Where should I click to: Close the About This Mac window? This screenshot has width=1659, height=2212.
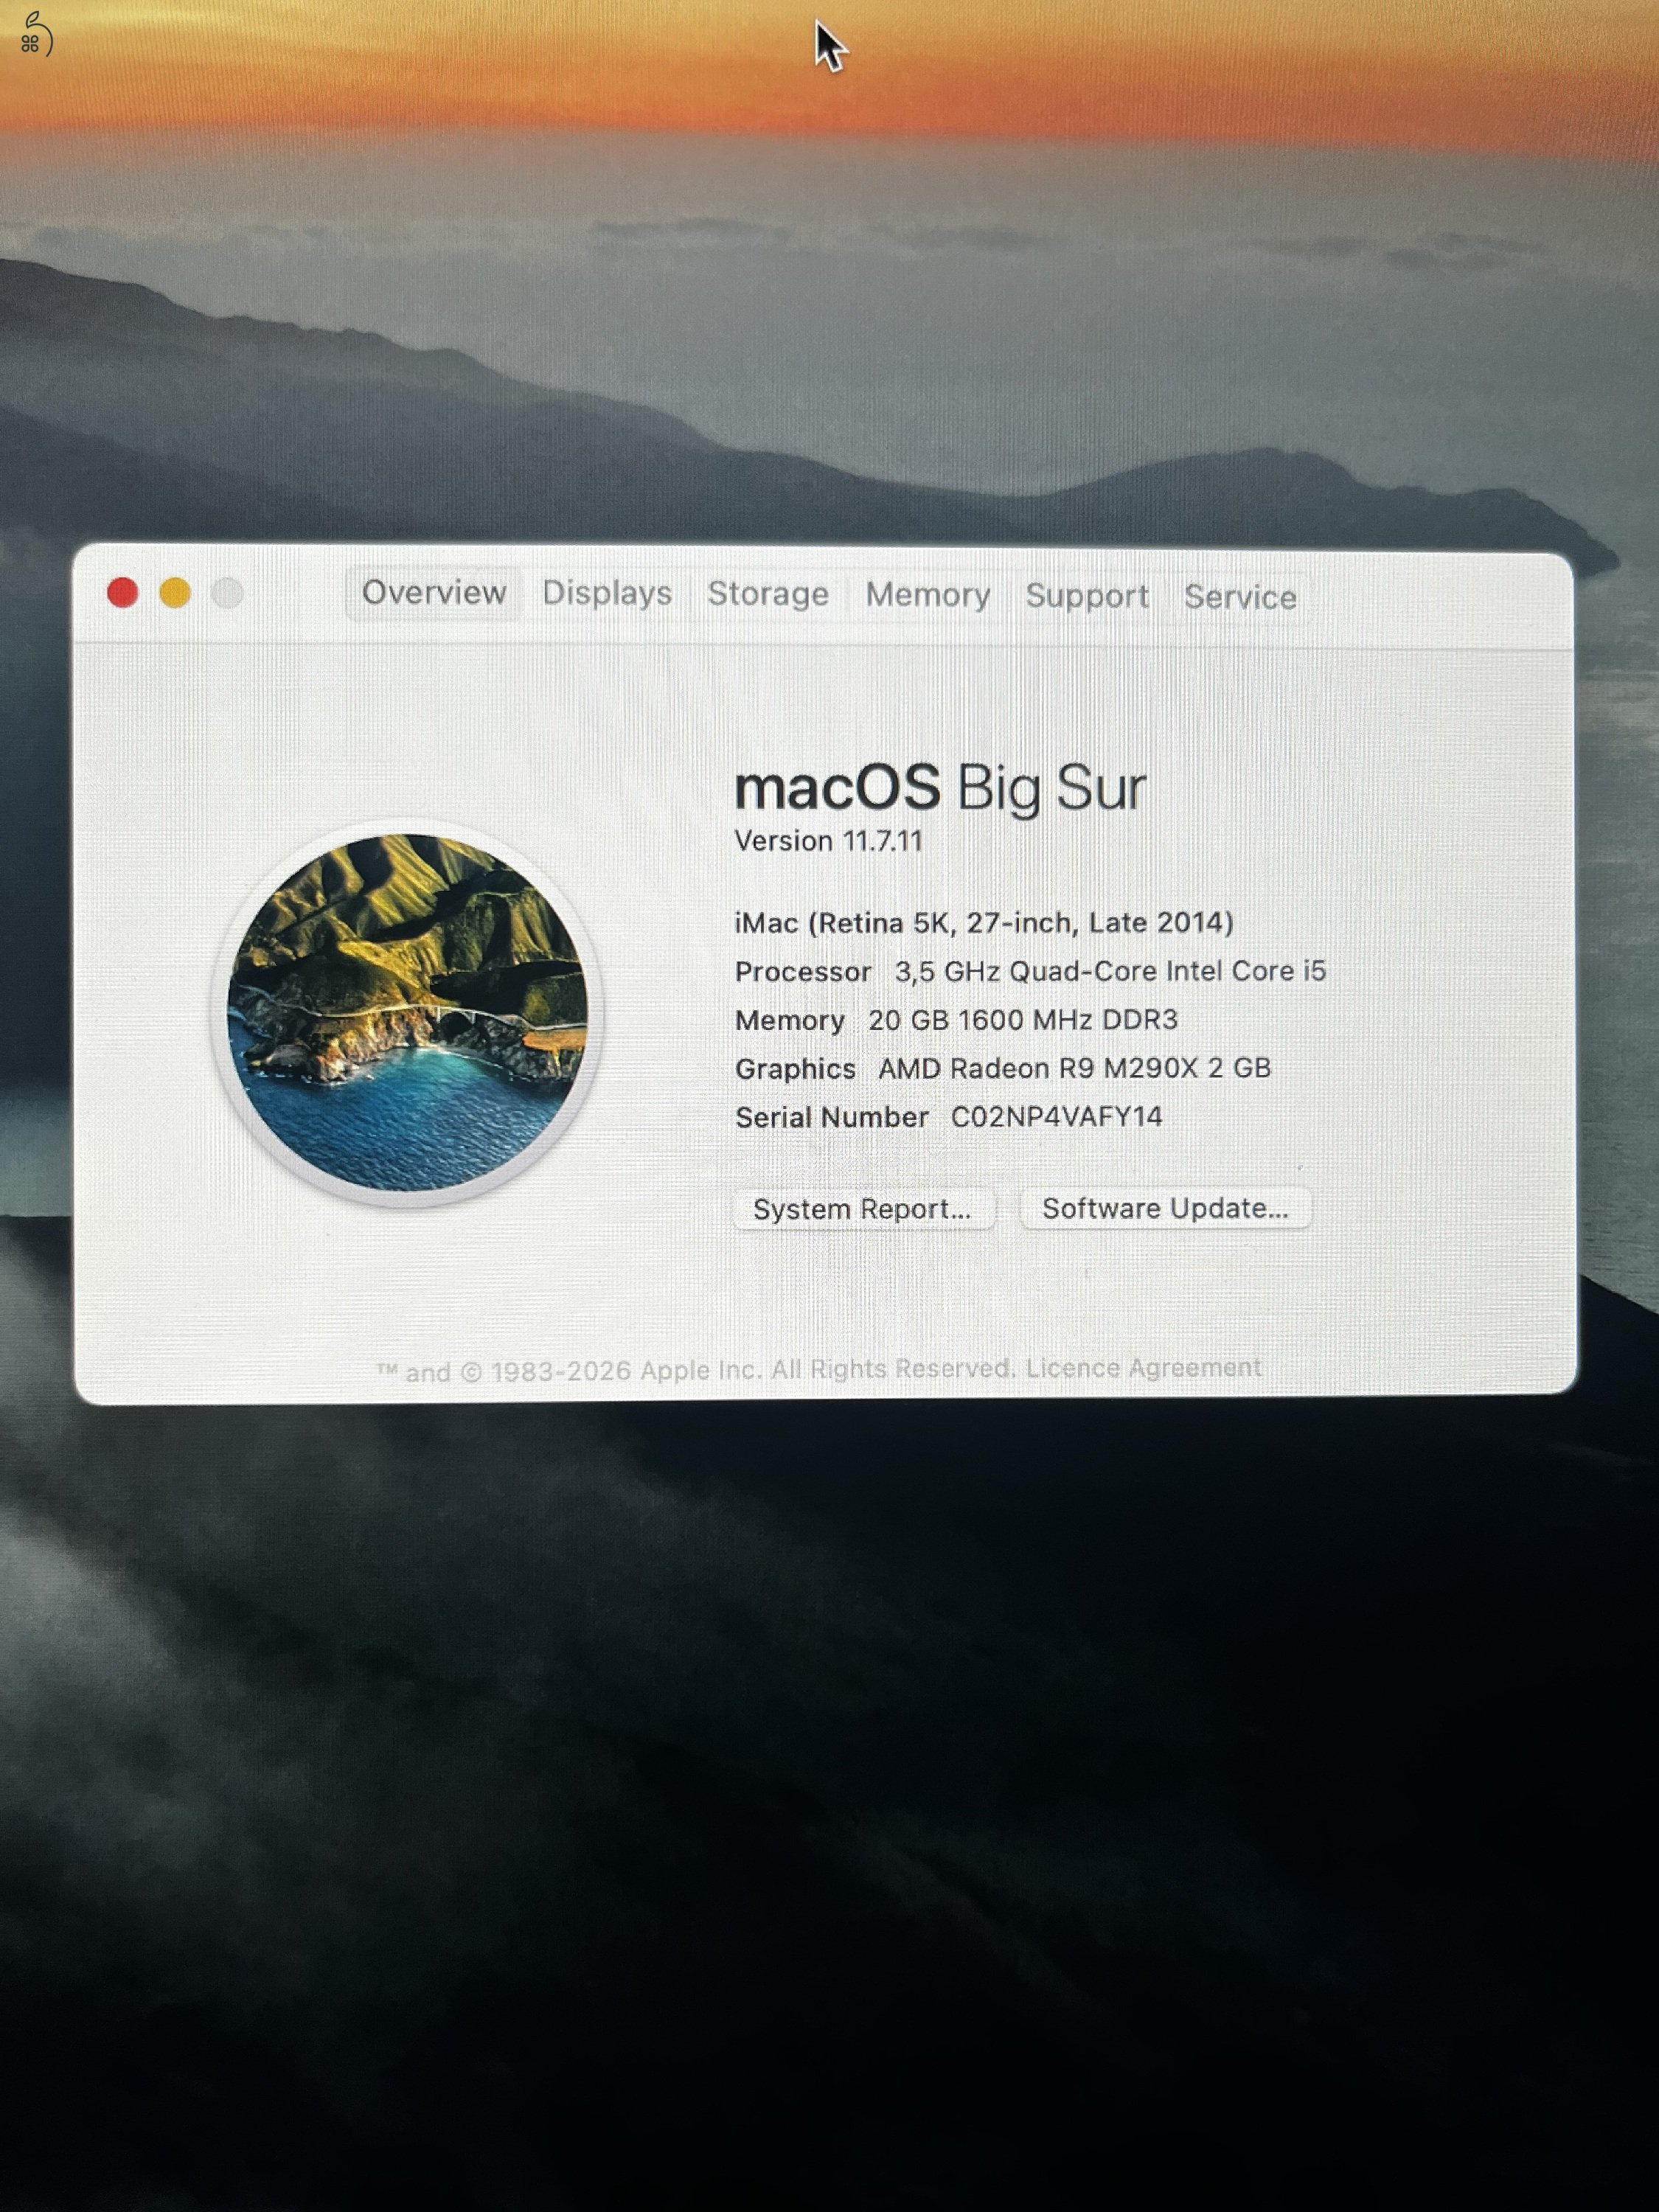pos(122,593)
